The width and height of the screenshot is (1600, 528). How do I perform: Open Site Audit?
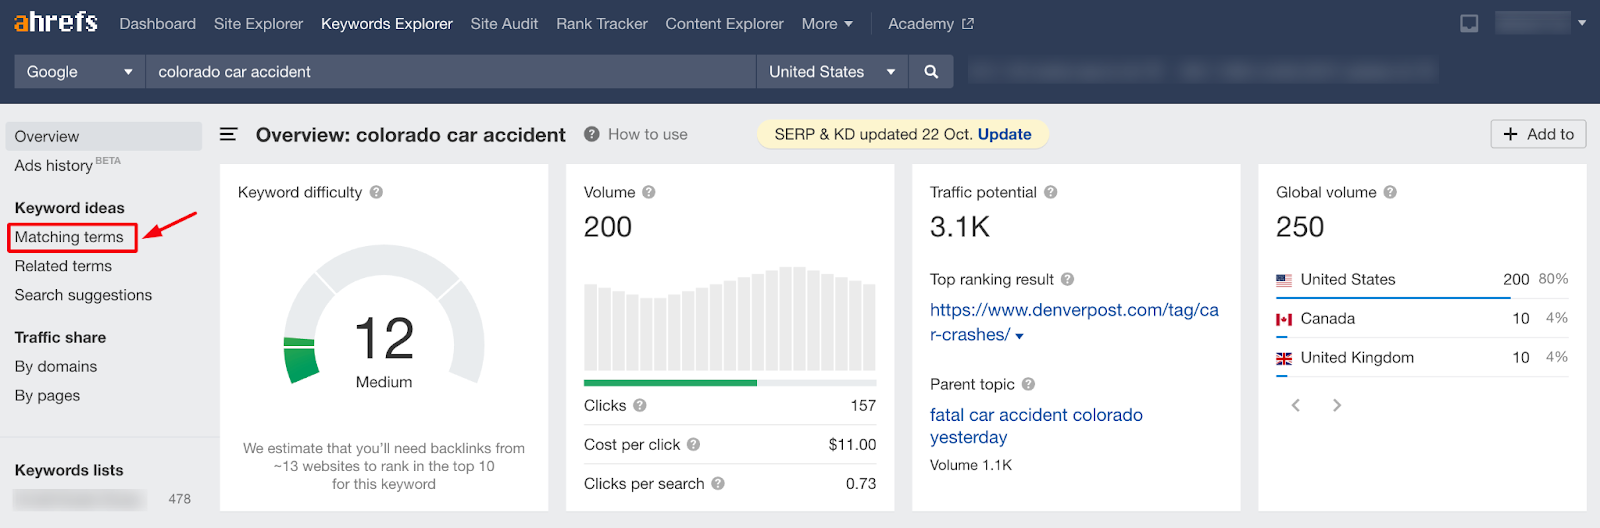click(x=504, y=24)
